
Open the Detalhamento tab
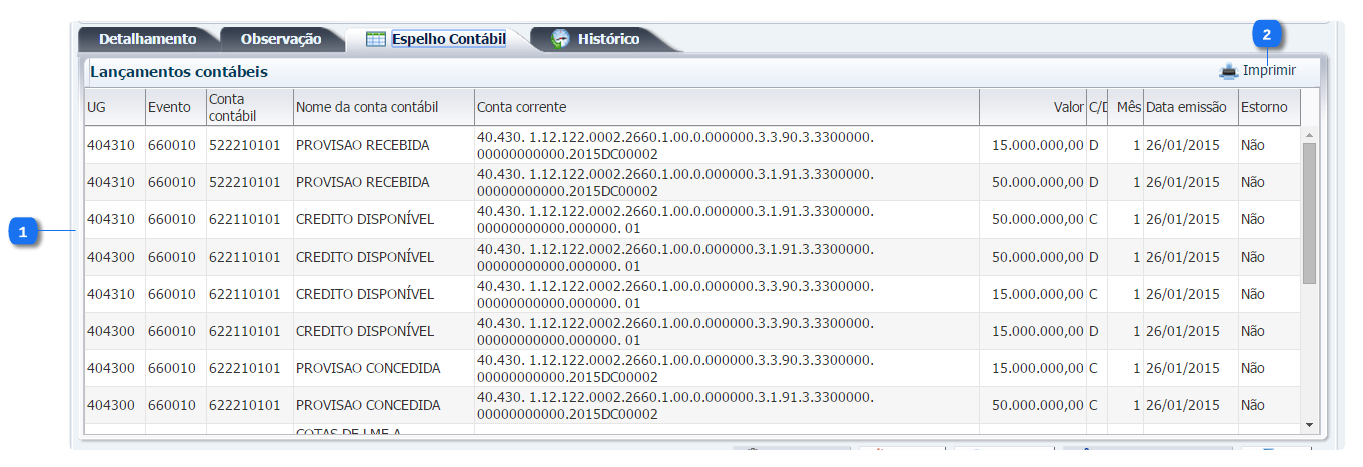[x=147, y=39]
